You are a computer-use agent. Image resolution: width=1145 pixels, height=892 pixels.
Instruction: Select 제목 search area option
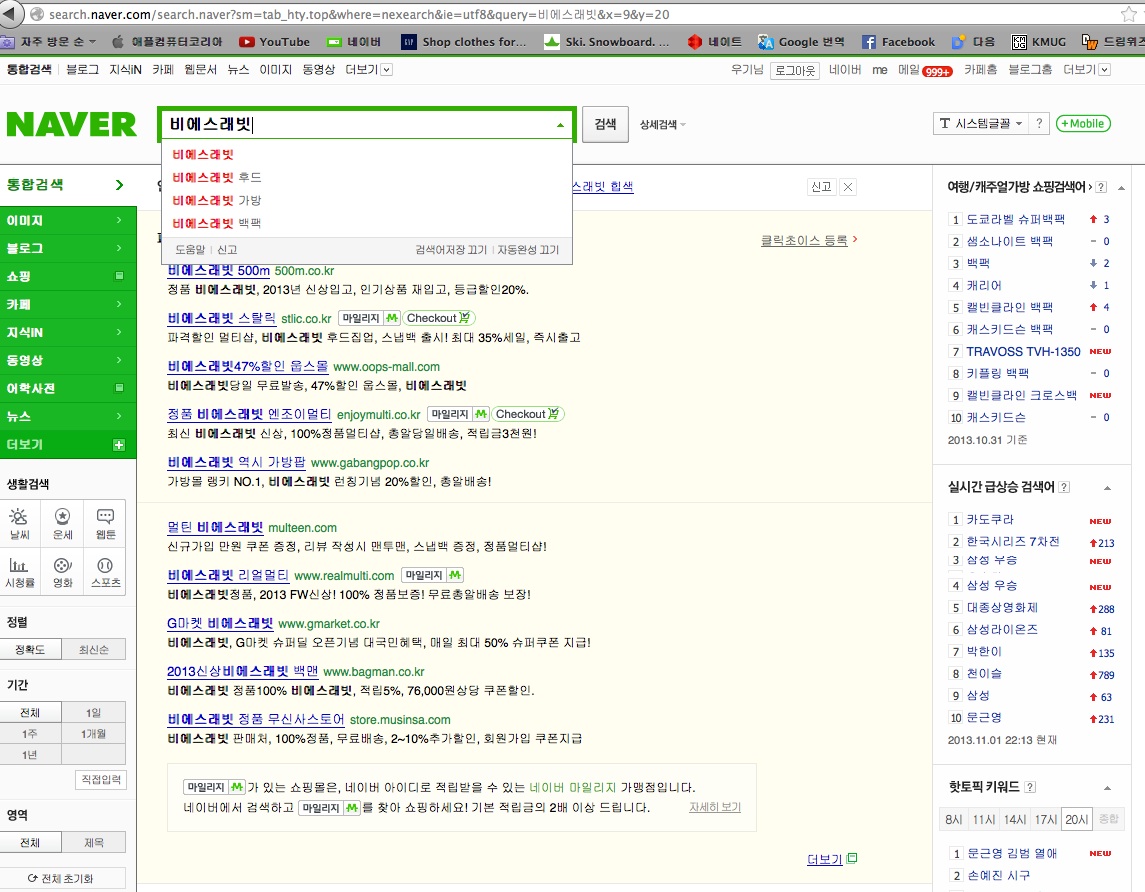[x=93, y=842]
